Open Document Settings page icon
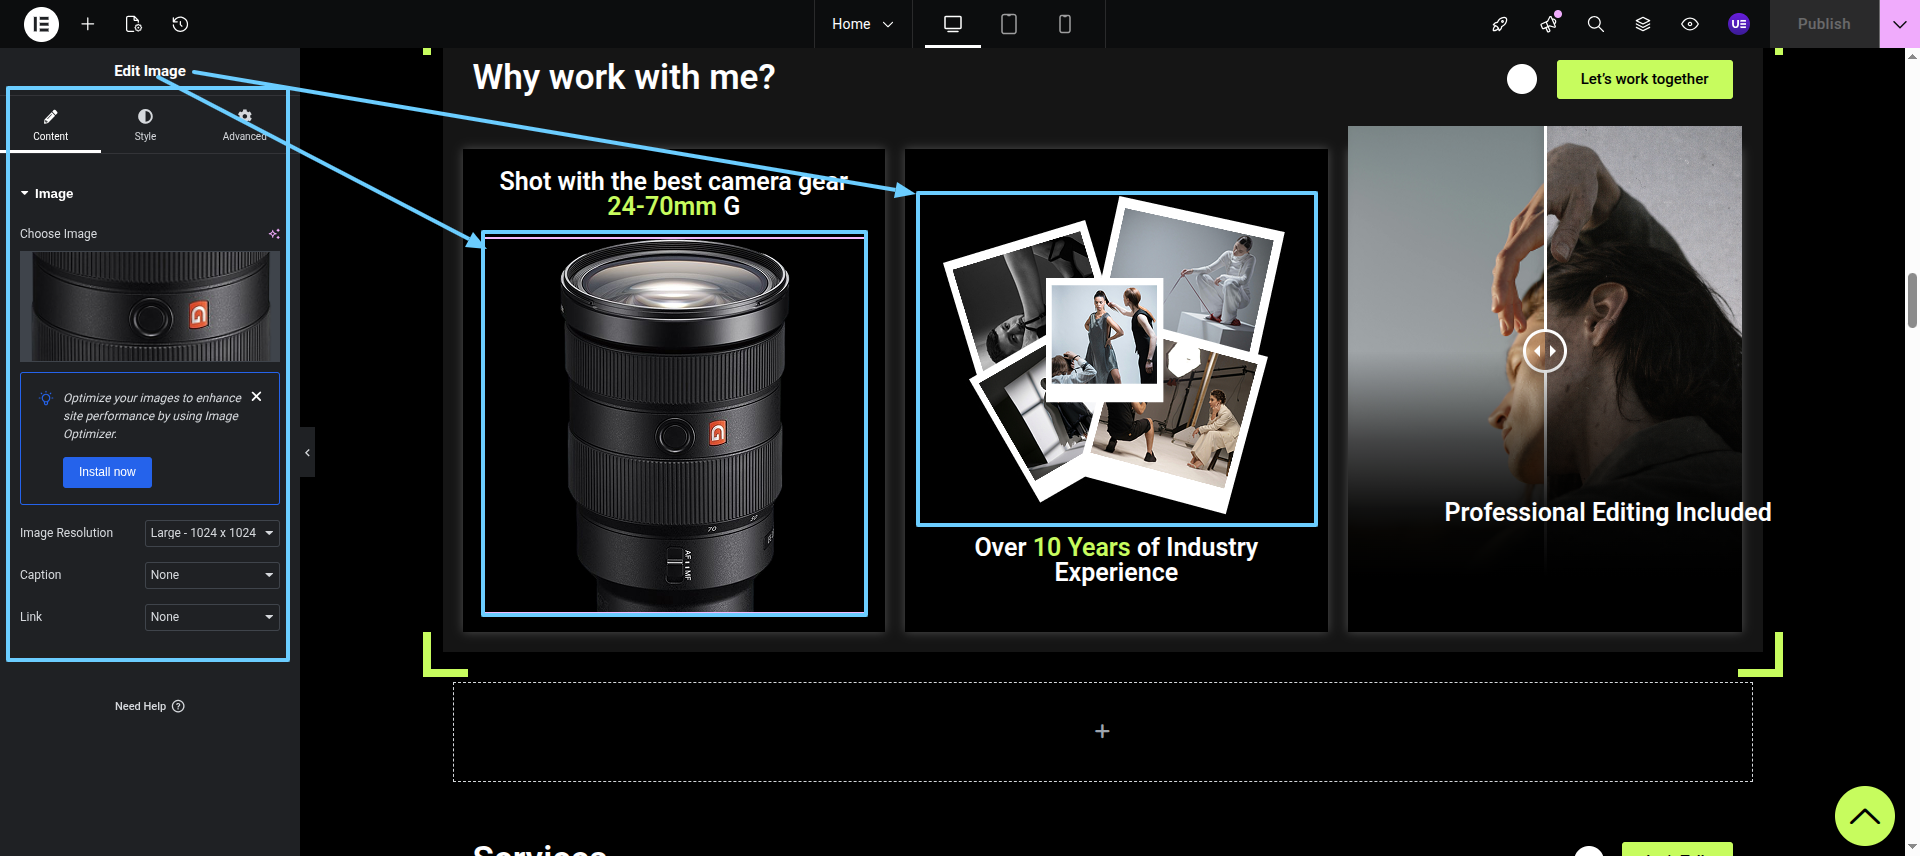The width and height of the screenshot is (1920, 856). pos(133,24)
